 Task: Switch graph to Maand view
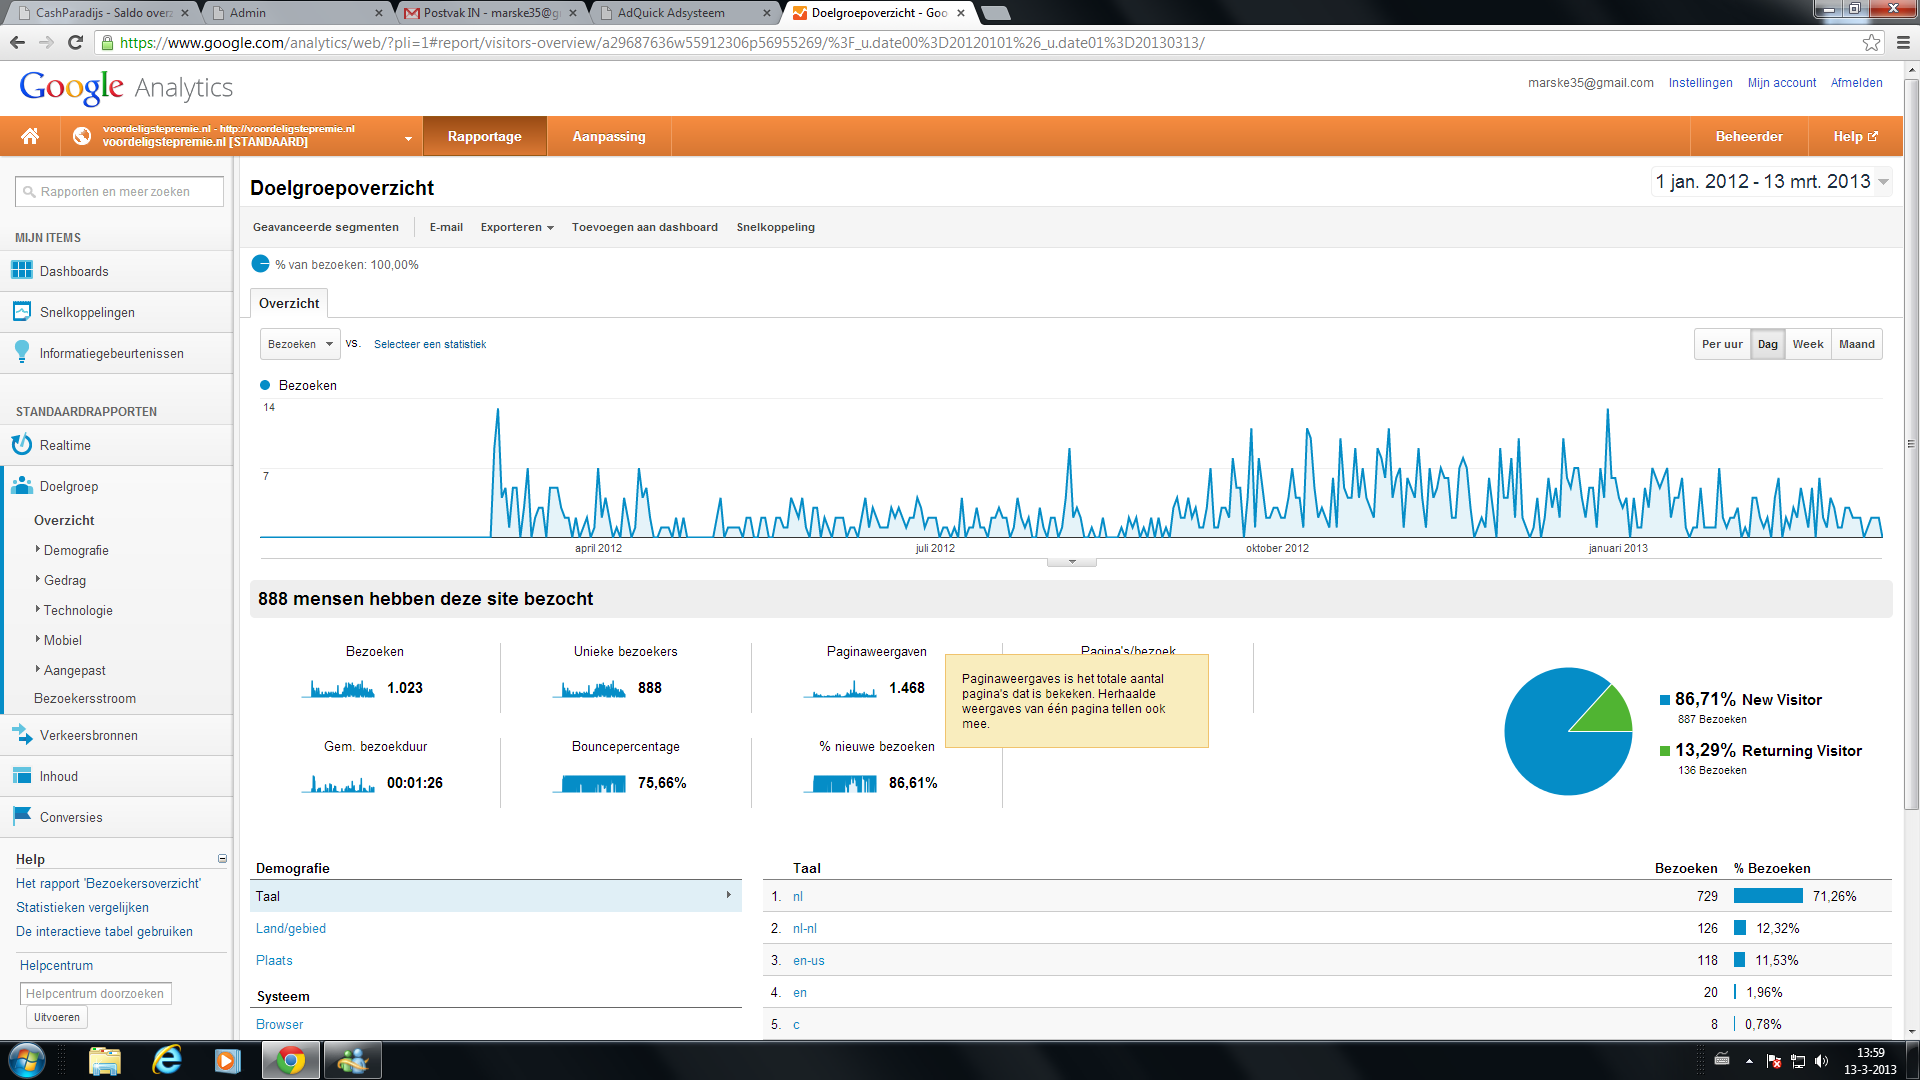1857,344
